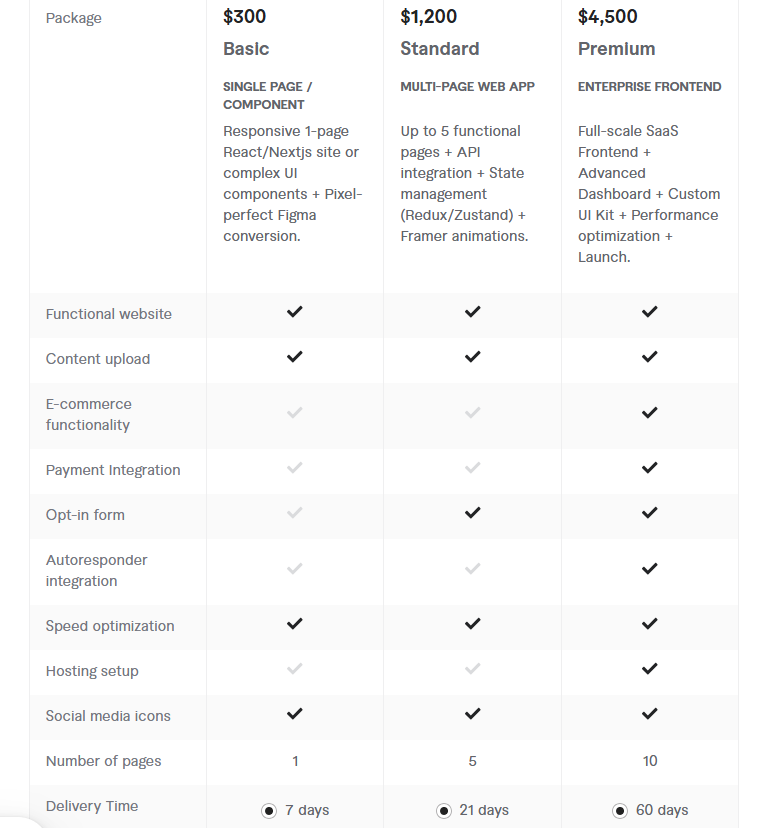The image size is (774, 828).
Task: Select the 7 days delivery radio button
Action: pos(269,811)
